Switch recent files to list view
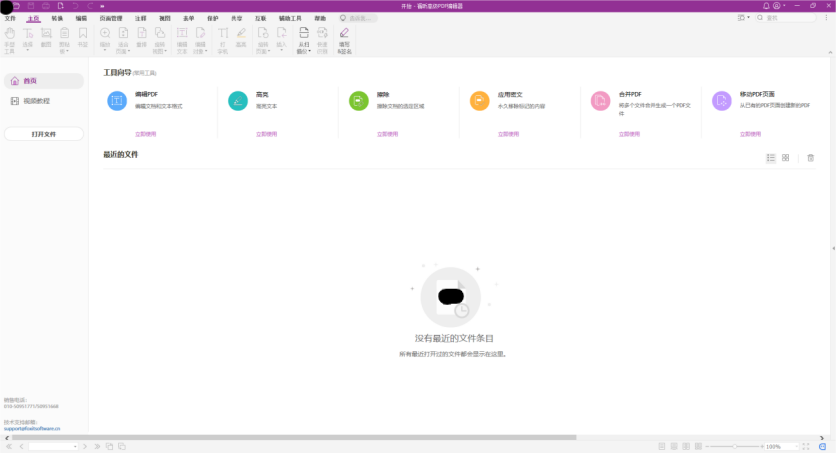 [771, 158]
